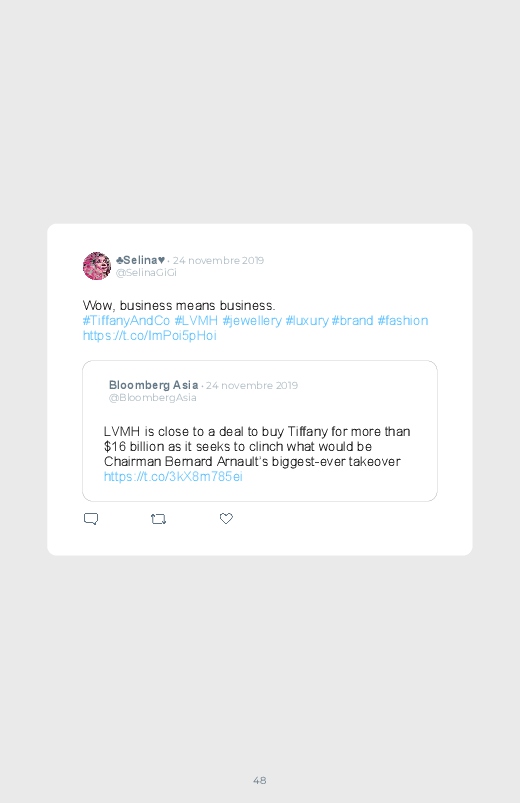This screenshot has width=520, height=803.
Task: Click the @SelinaGiGi handle
Action: point(146,272)
